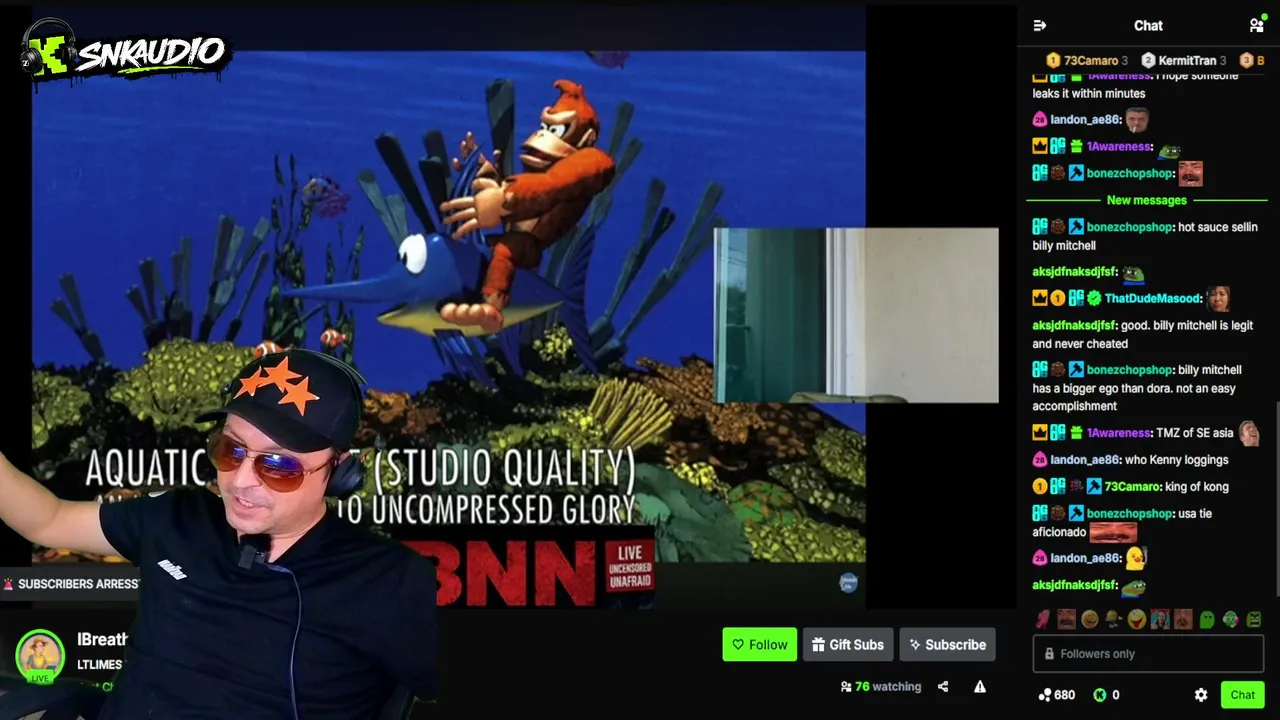Focus the Followers only chat input

click(1148, 654)
